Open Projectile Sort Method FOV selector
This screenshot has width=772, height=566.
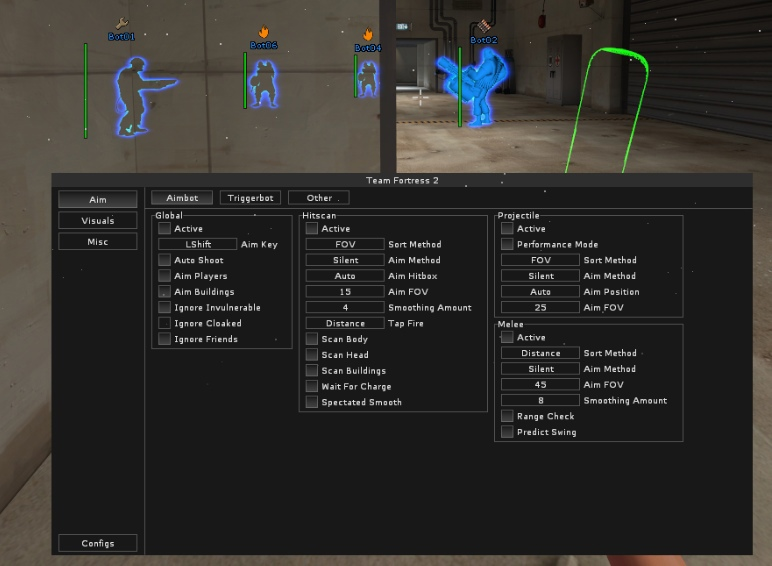coord(540,260)
